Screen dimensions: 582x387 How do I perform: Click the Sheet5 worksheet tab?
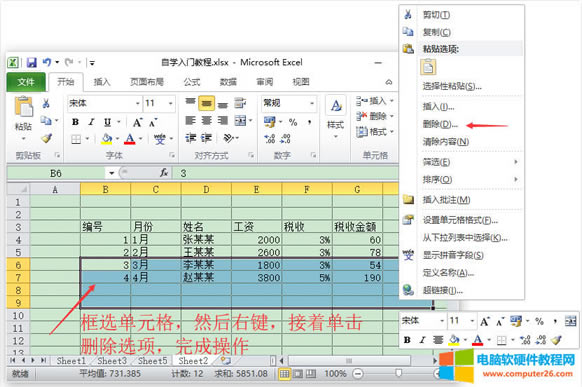[x=153, y=361]
